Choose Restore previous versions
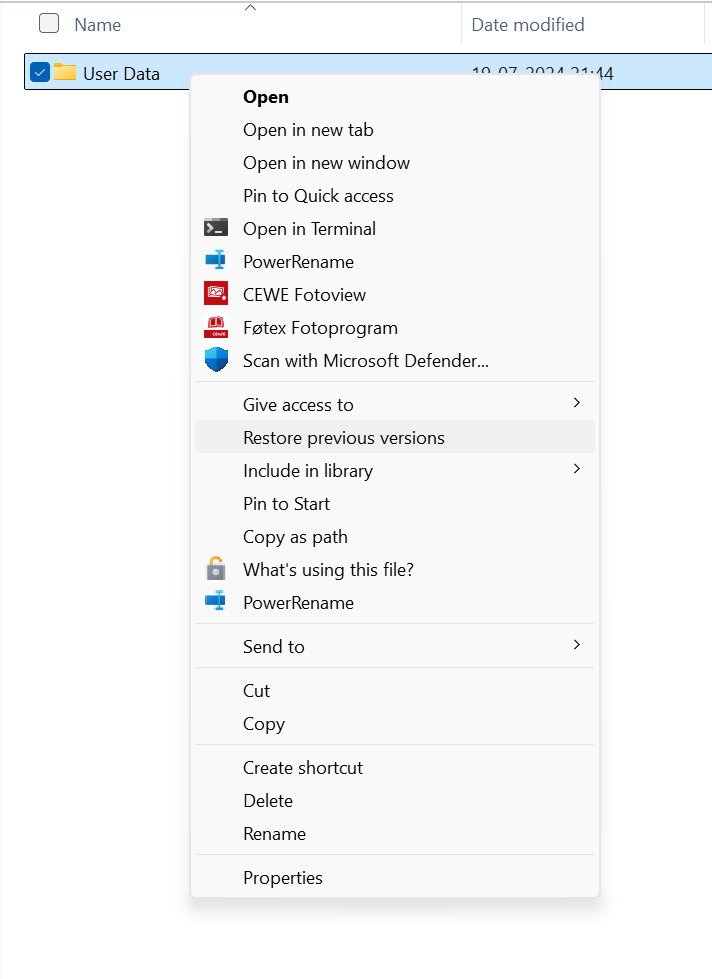The image size is (712, 979). point(344,437)
